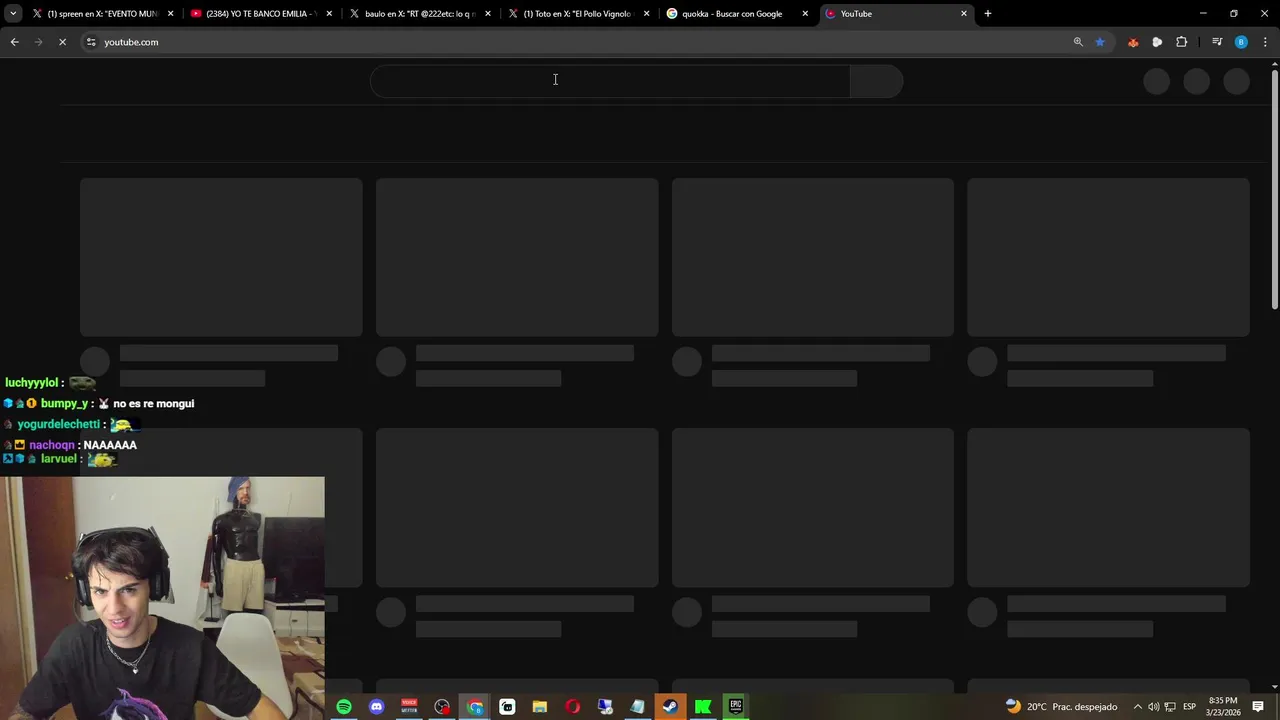
Task: Click the YouTube search button placeholder
Action: [876, 81]
